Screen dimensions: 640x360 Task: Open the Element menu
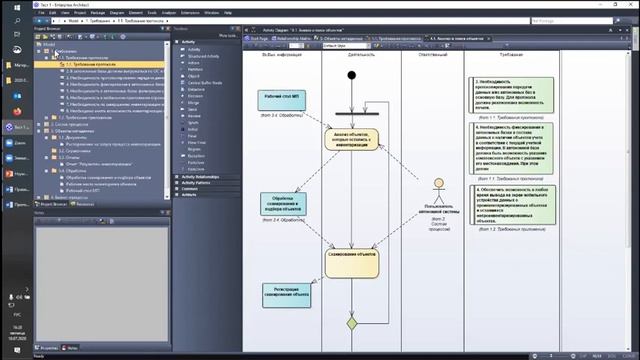point(136,13)
